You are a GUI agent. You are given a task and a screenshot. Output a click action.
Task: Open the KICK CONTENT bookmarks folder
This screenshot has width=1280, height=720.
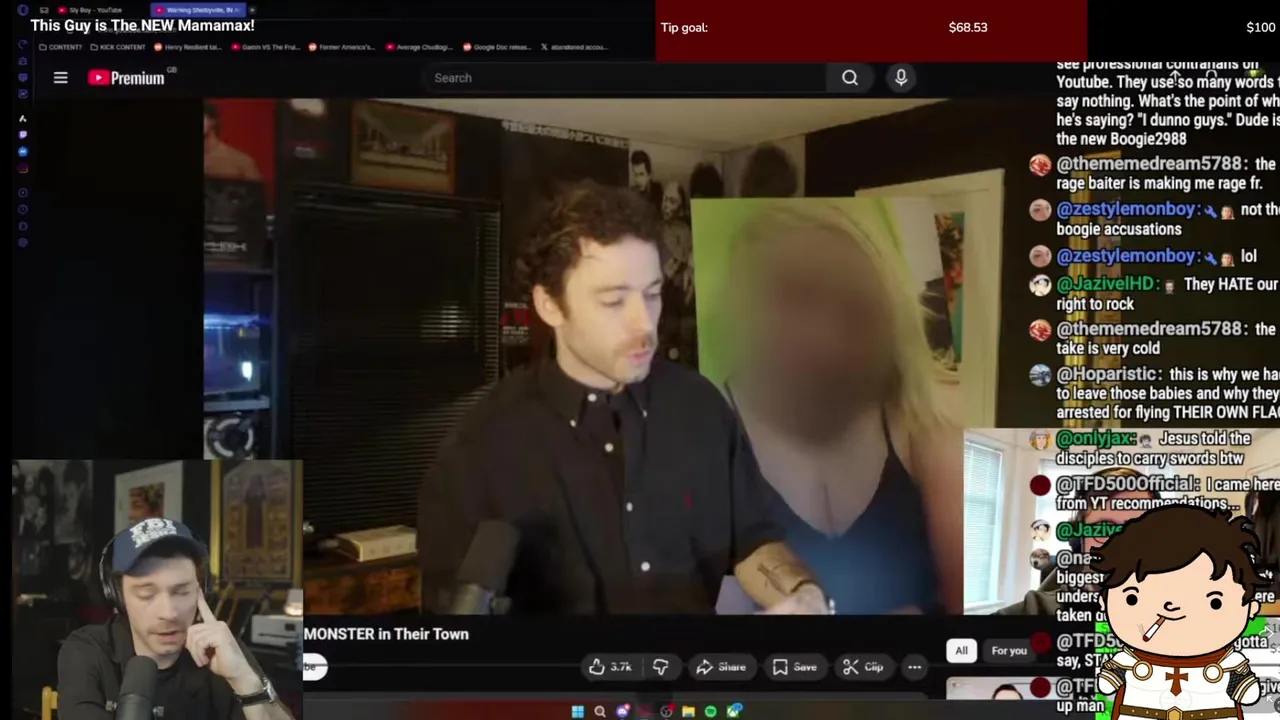tap(118, 47)
